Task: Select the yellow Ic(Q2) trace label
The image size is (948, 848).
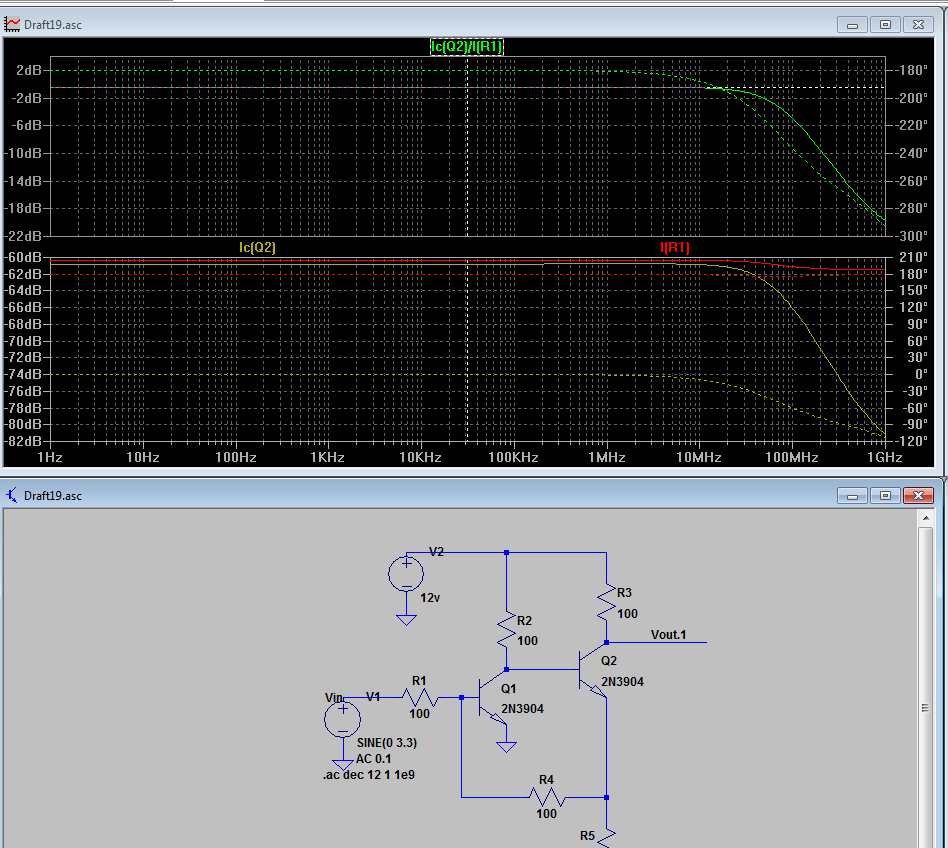Action: pos(257,247)
